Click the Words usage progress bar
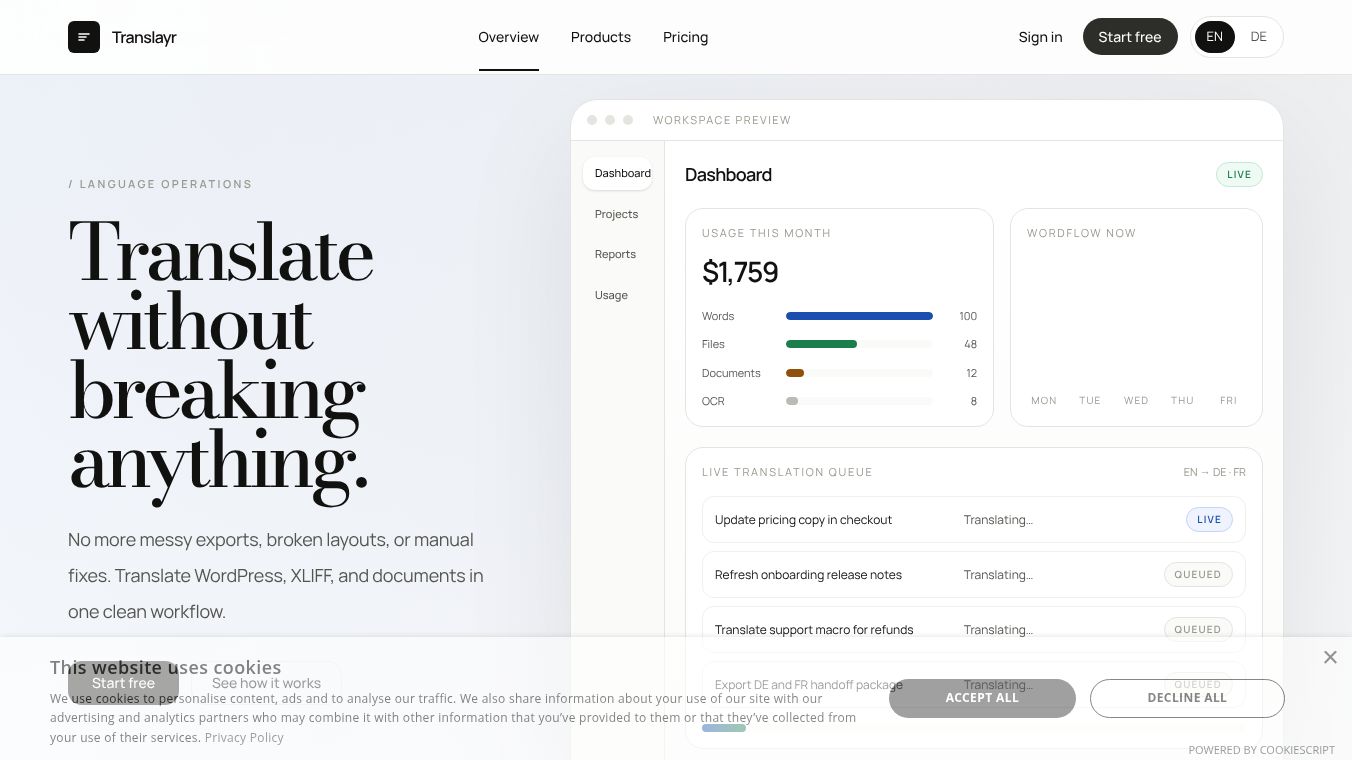Screen dimensions: 1352x760 pos(859,316)
